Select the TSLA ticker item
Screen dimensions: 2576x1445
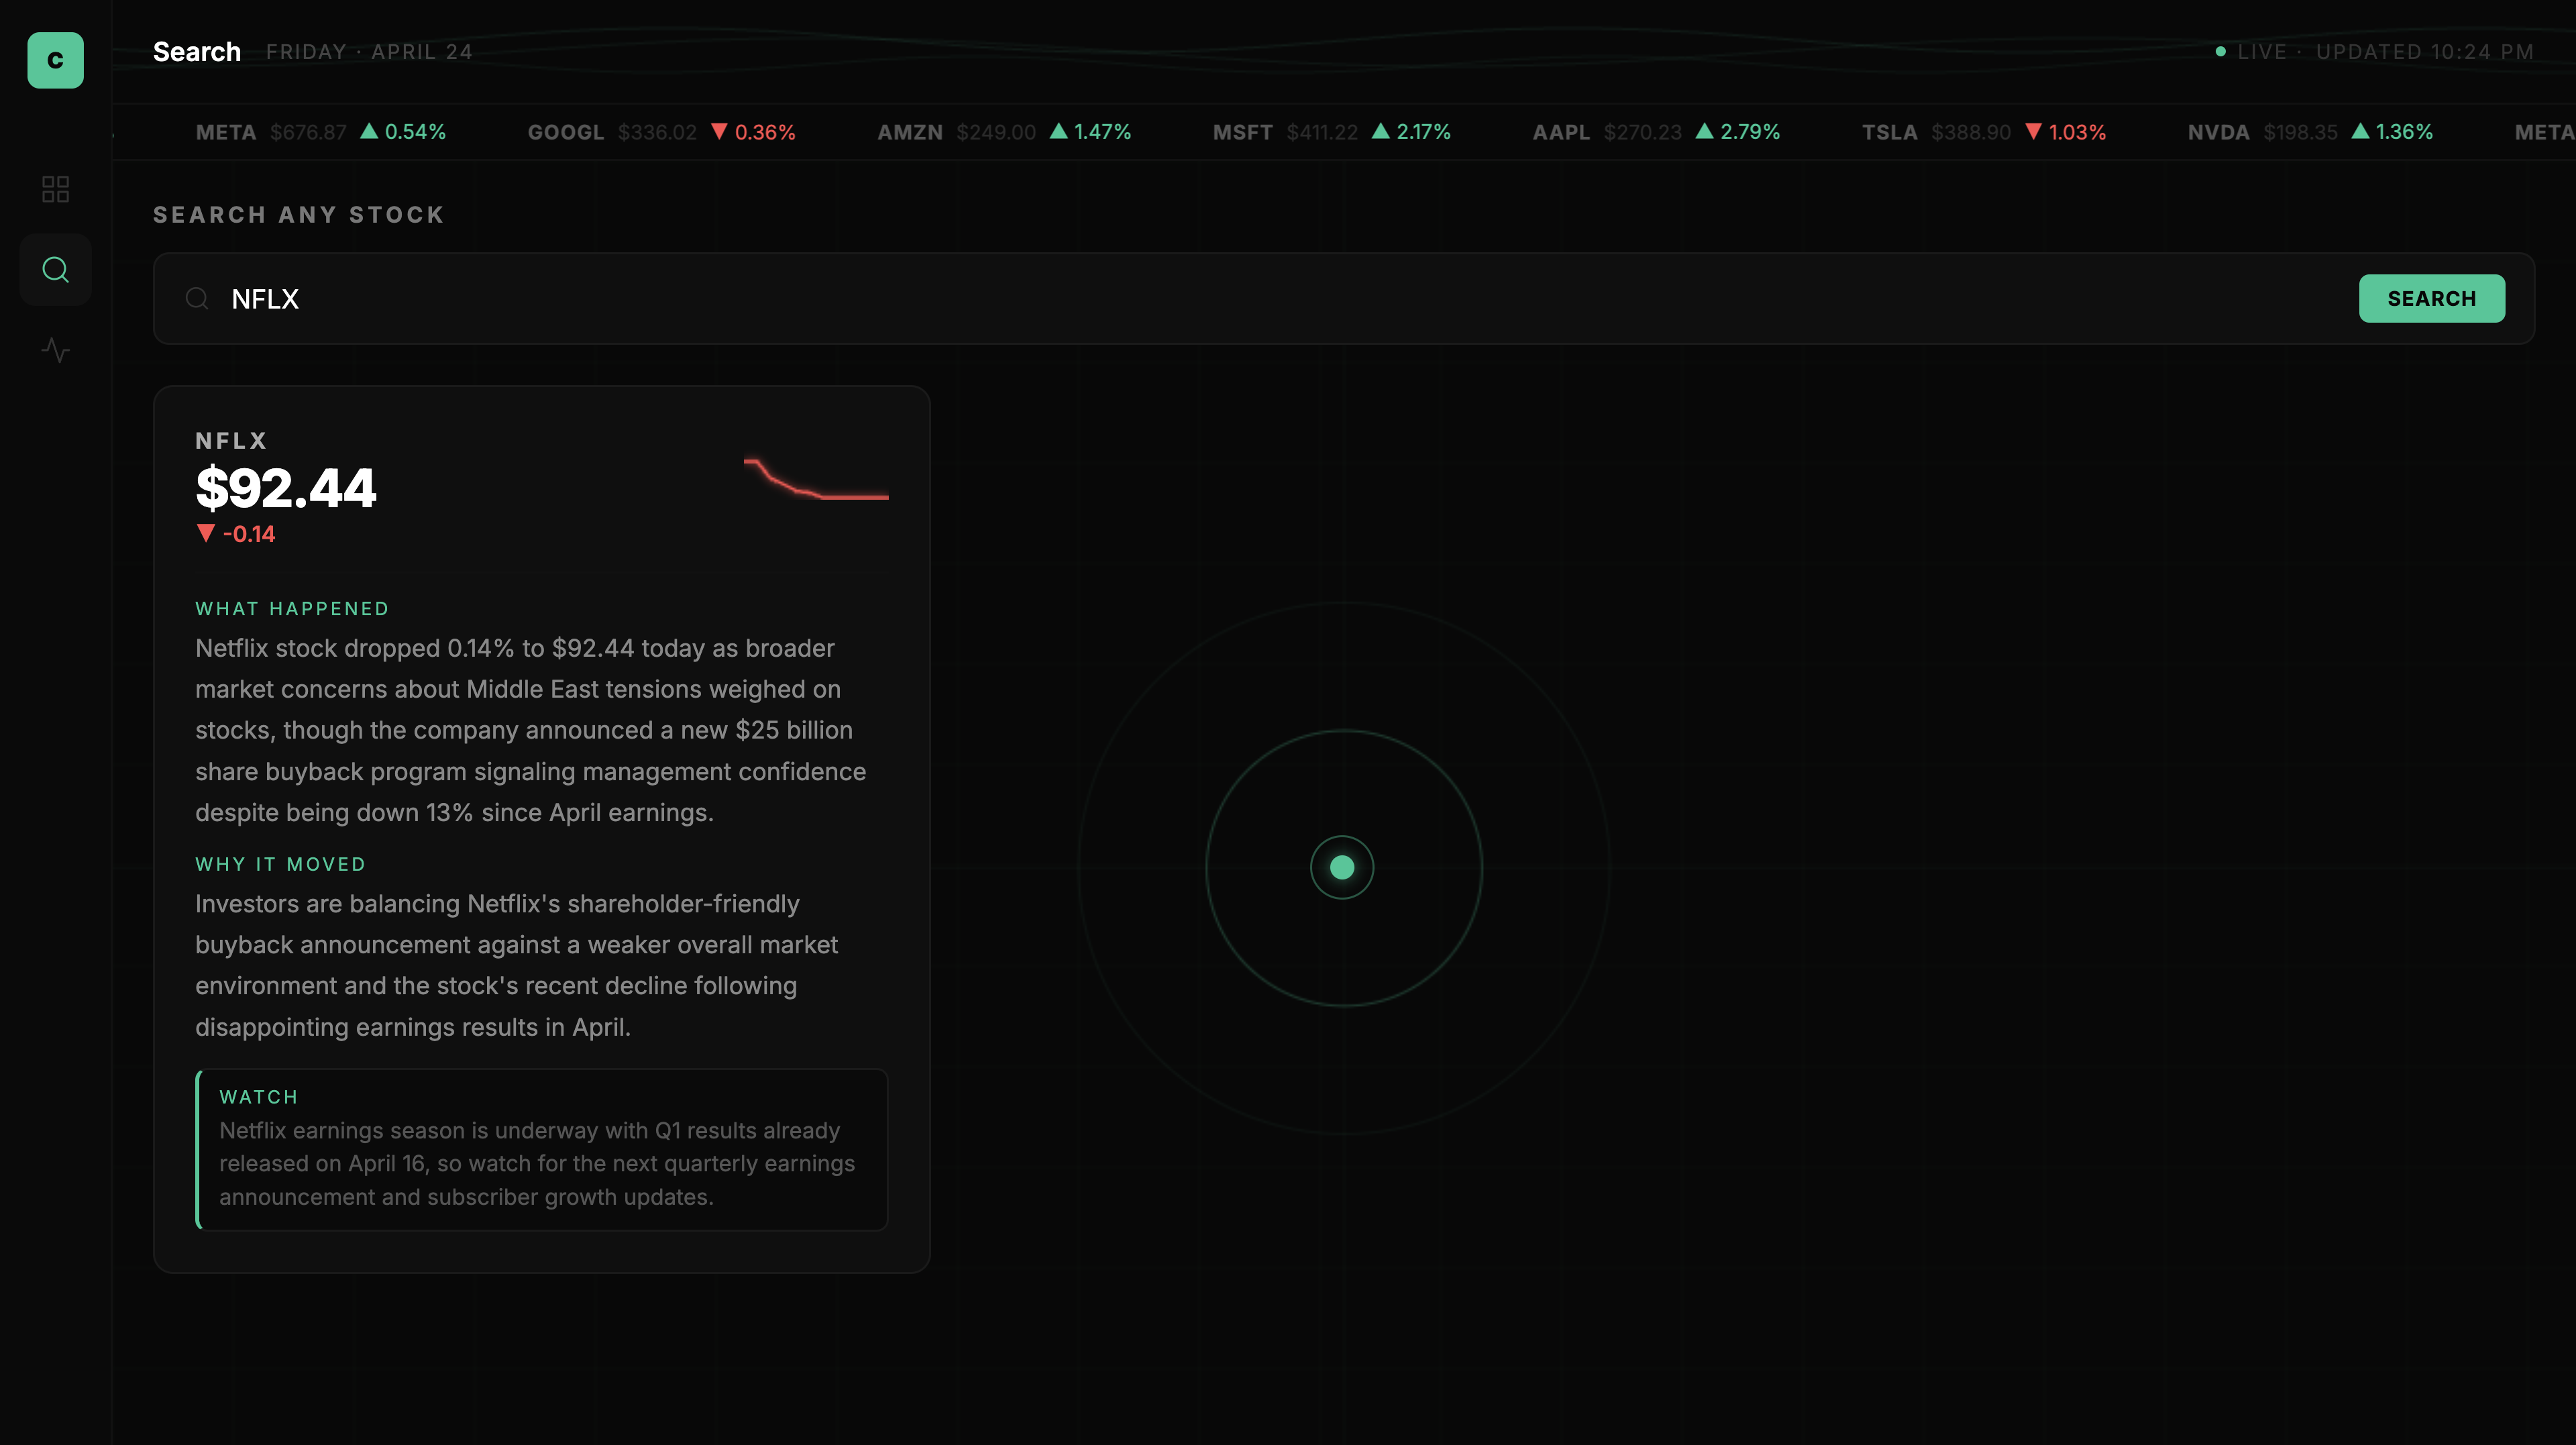[x=1983, y=132]
